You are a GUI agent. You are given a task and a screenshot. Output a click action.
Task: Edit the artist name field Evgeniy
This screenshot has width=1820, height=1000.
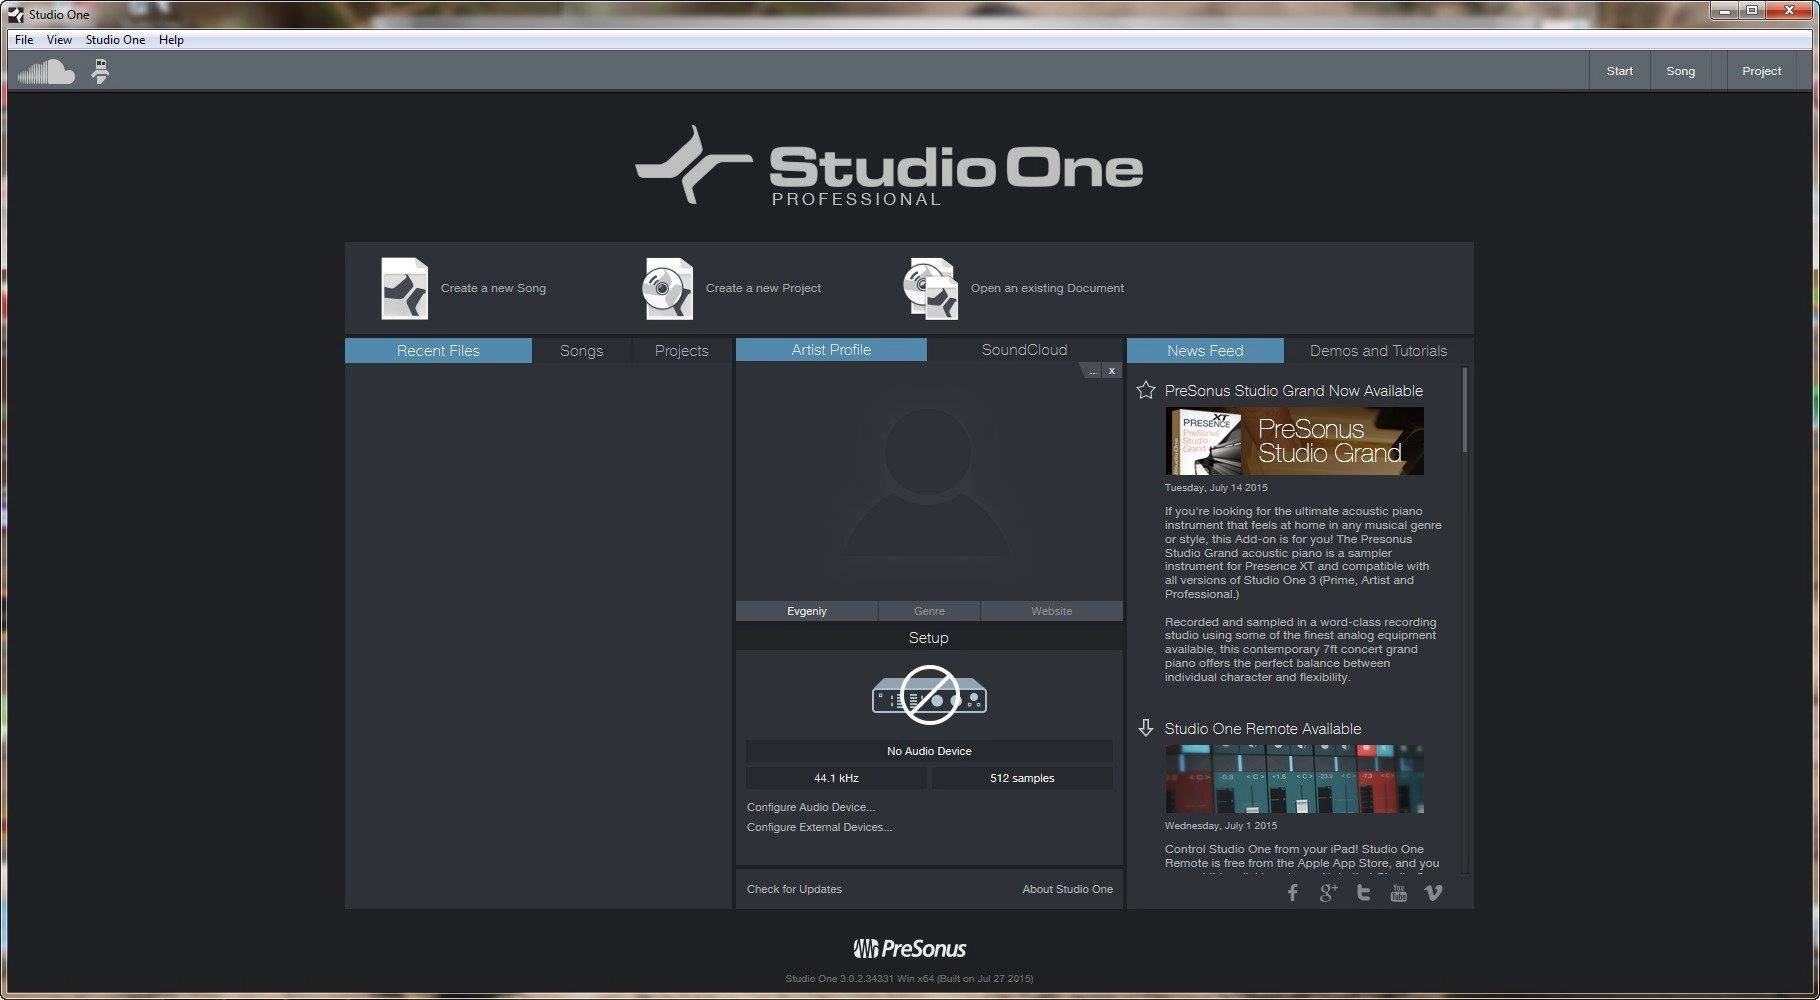[x=807, y=611]
